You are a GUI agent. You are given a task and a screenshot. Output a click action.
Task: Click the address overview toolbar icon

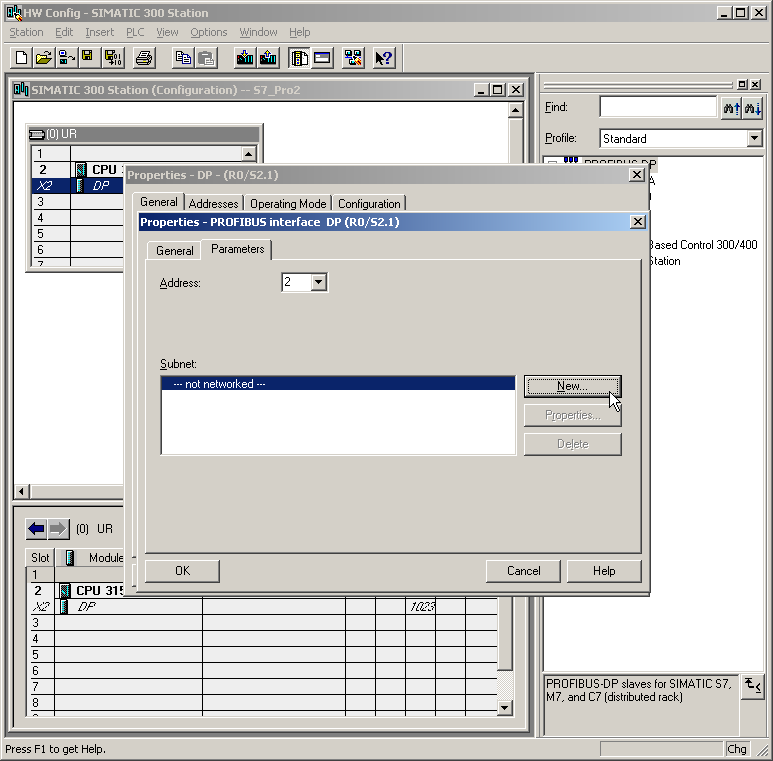[x=322, y=58]
